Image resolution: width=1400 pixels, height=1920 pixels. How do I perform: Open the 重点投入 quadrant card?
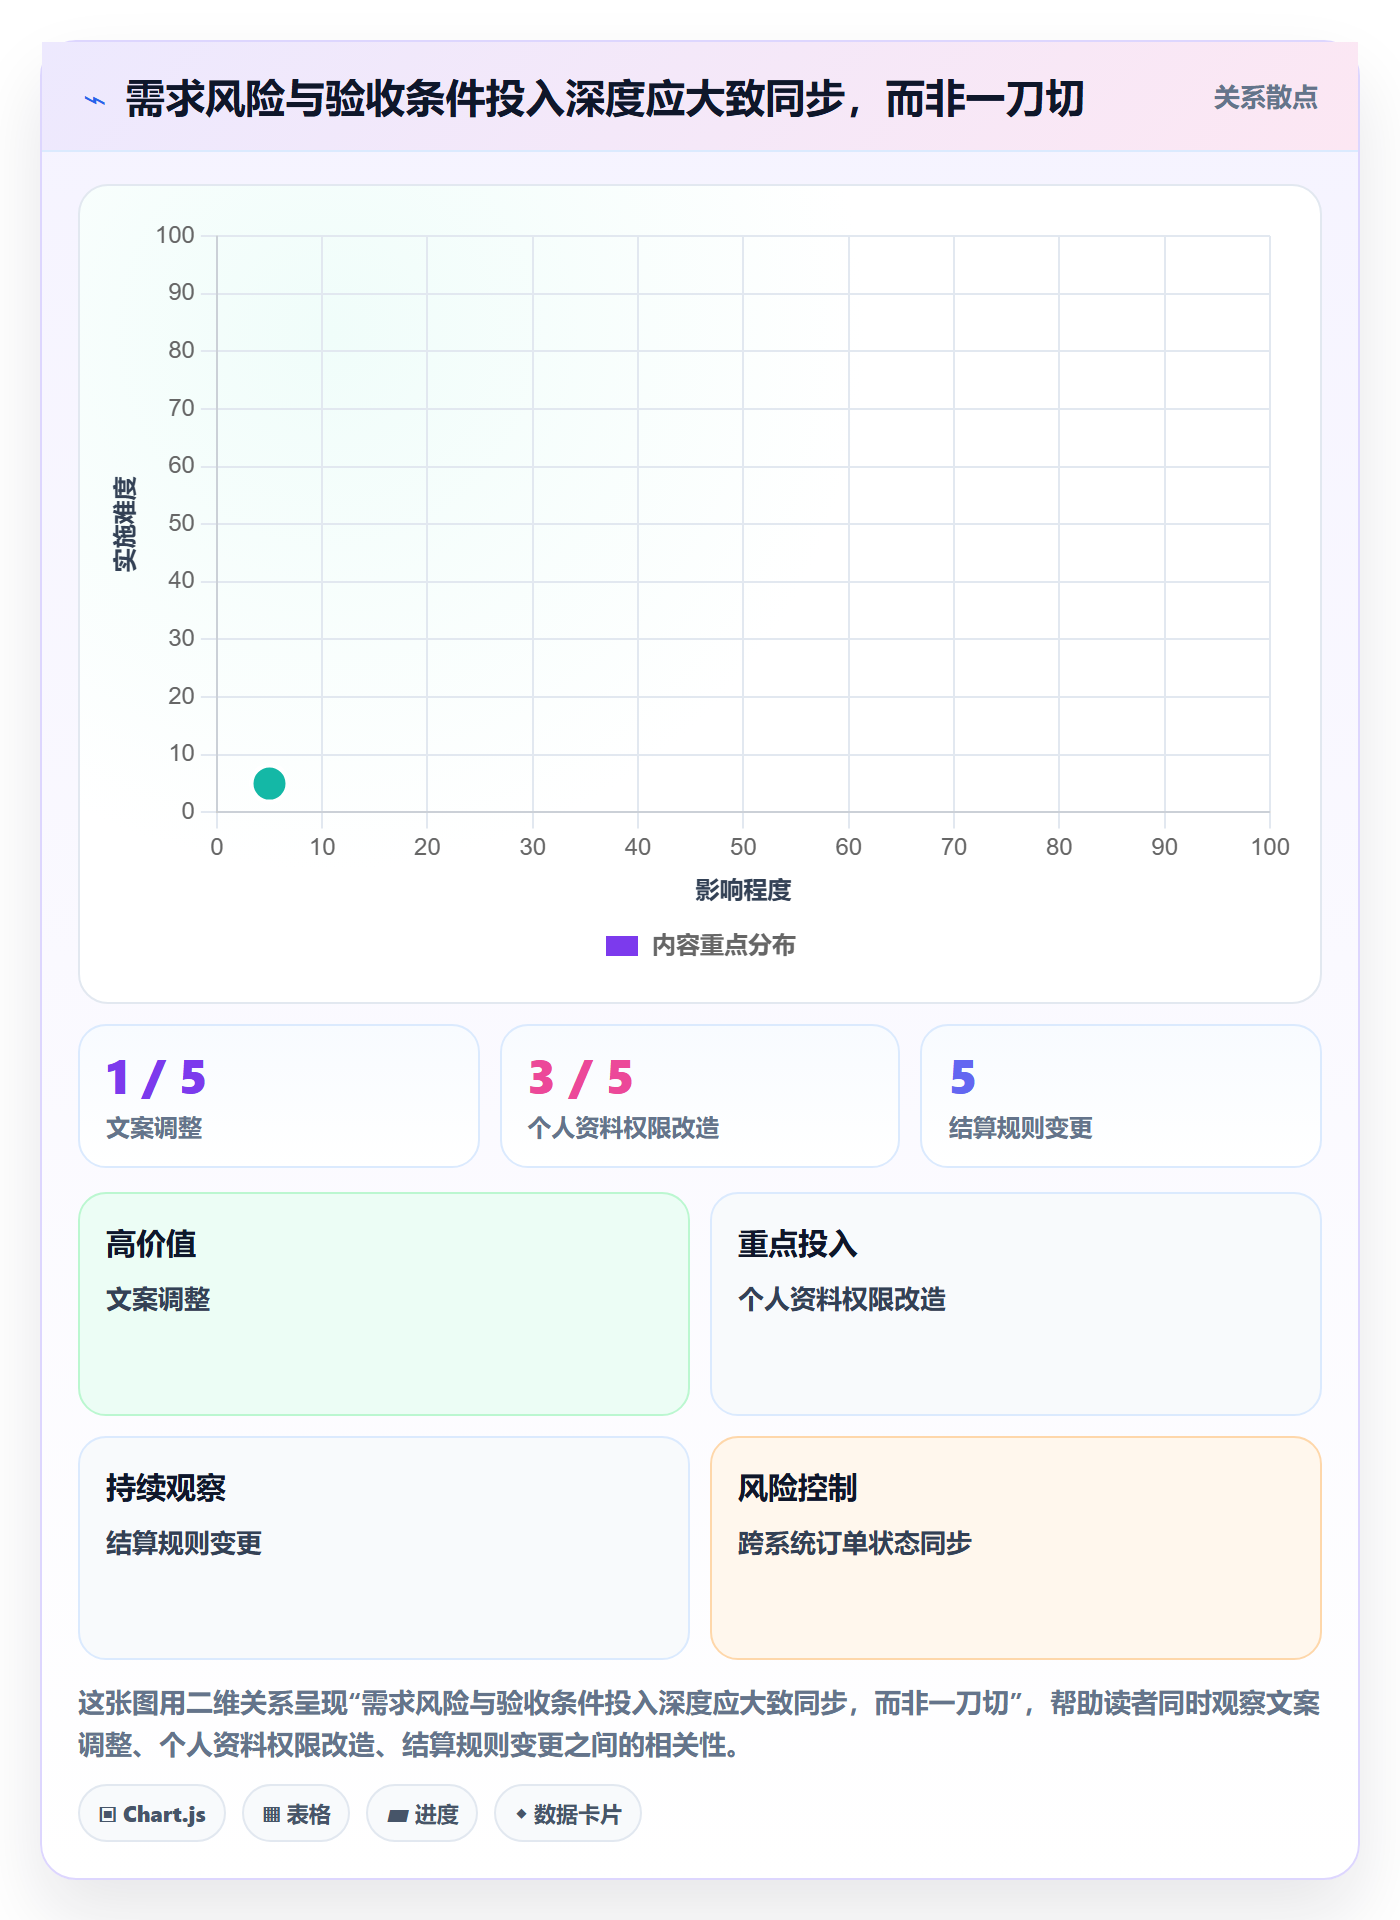pyautogui.click(x=1016, y=1304)
